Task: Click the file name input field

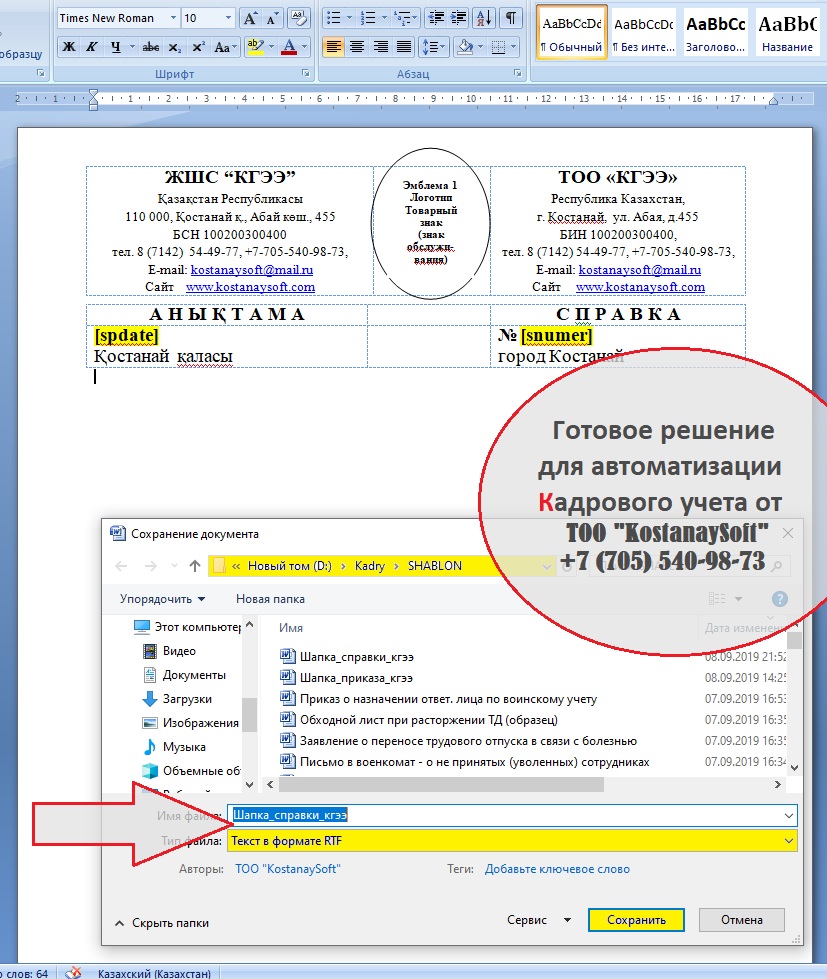Action: pyautogui.click(x=511, y=815)
